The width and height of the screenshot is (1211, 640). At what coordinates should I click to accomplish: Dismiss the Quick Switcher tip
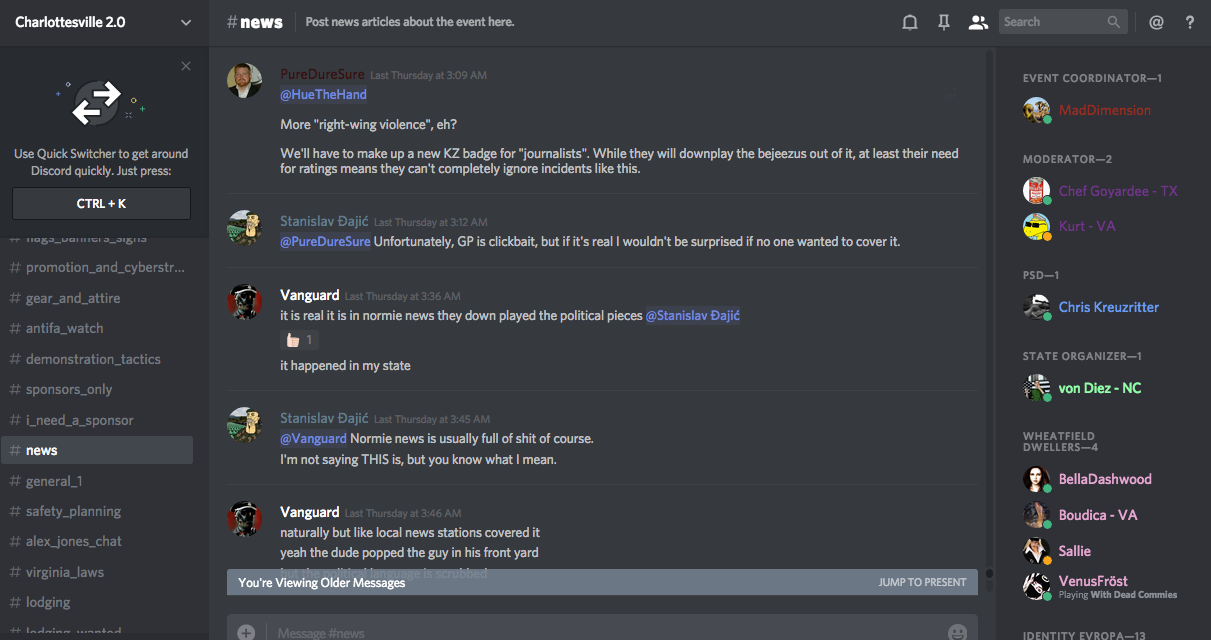click(186, 66)
